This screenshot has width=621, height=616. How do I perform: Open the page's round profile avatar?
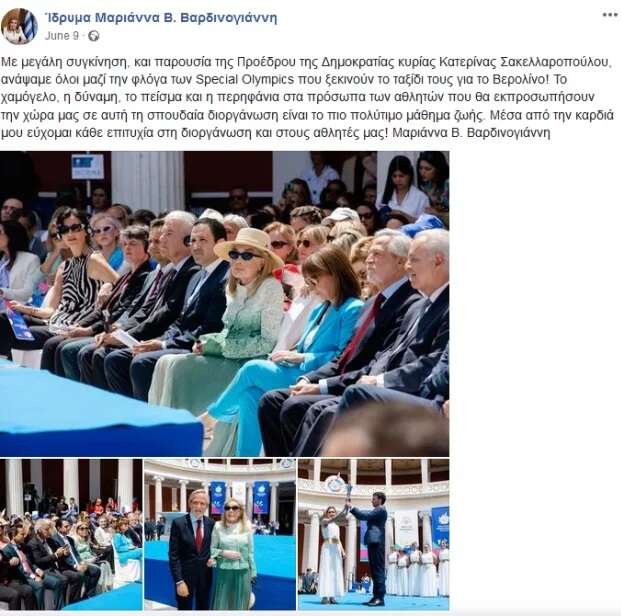point(19,27)
